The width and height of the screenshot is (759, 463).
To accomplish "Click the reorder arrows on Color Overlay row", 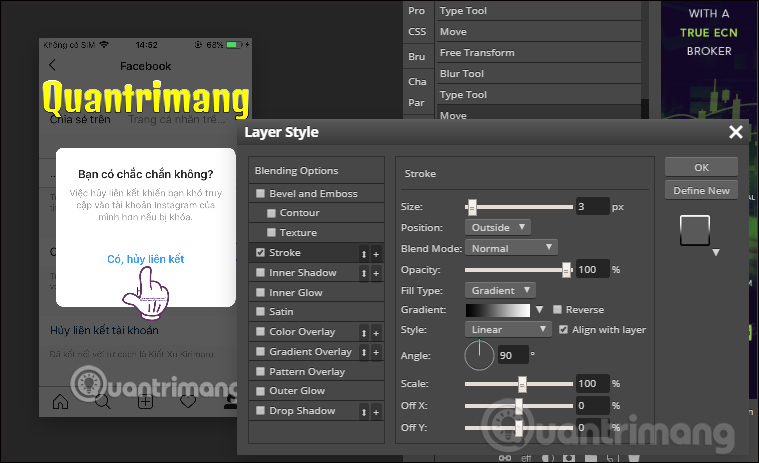I will 364,333.
